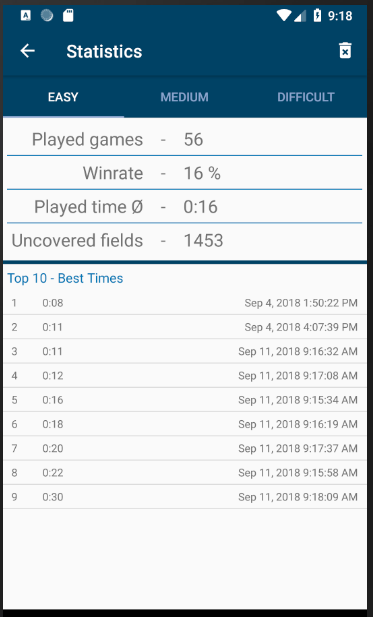Tap the cellular signal status icon
The width and height of the screenshot is (373, 617).
click(300, 16)
